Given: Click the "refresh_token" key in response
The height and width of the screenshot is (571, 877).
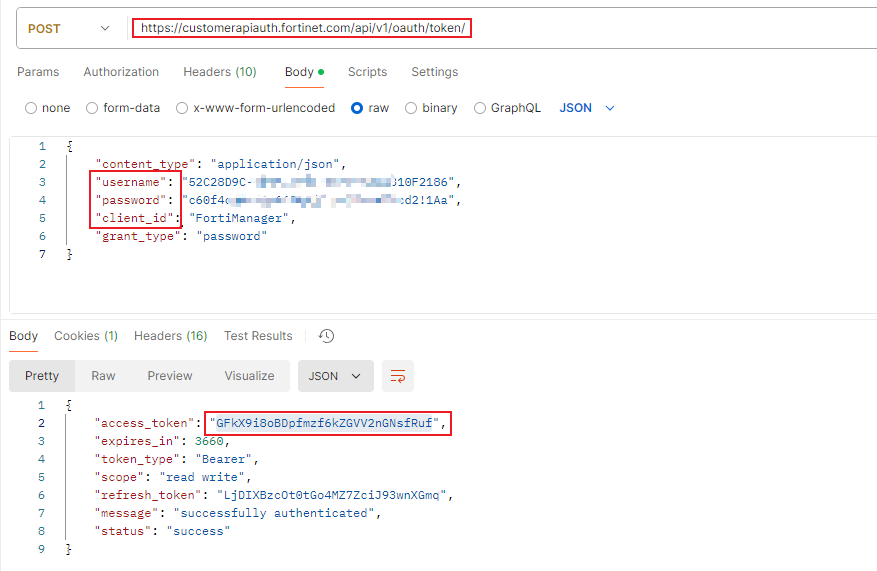Looking at the screenshot, I should click(x=148, y=495).
